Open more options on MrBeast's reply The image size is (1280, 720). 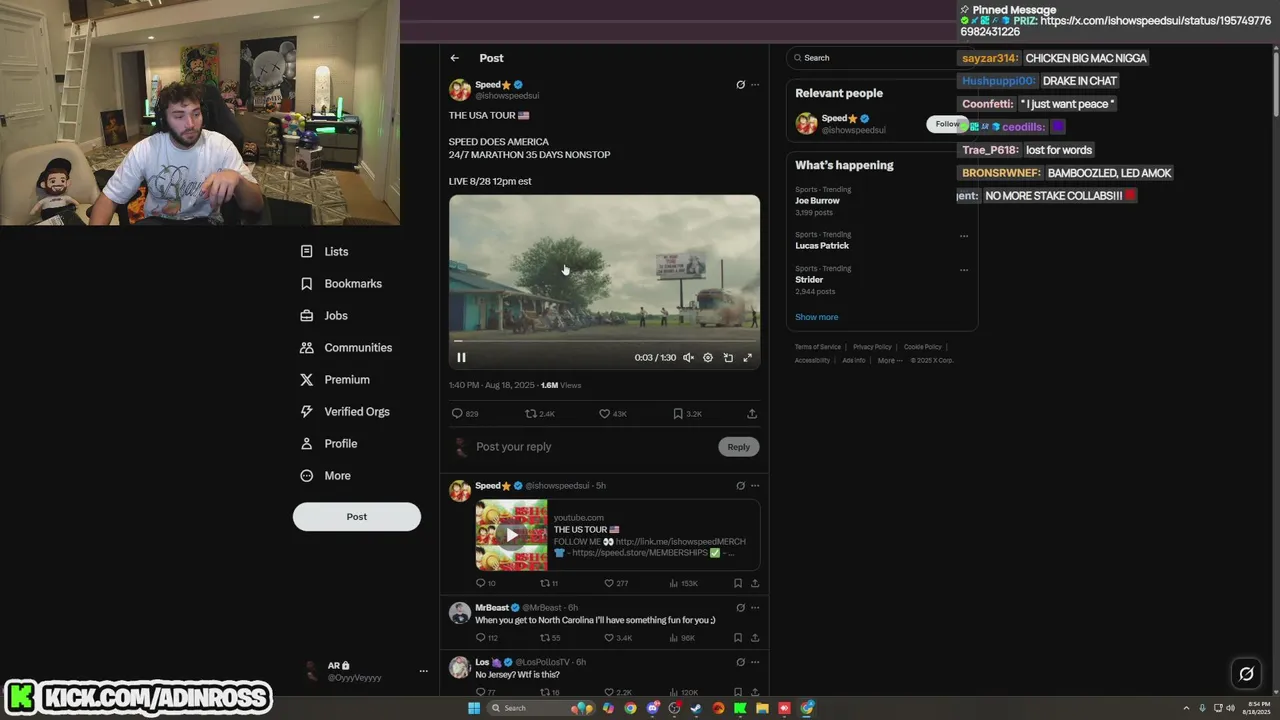(x=755, y=608)
